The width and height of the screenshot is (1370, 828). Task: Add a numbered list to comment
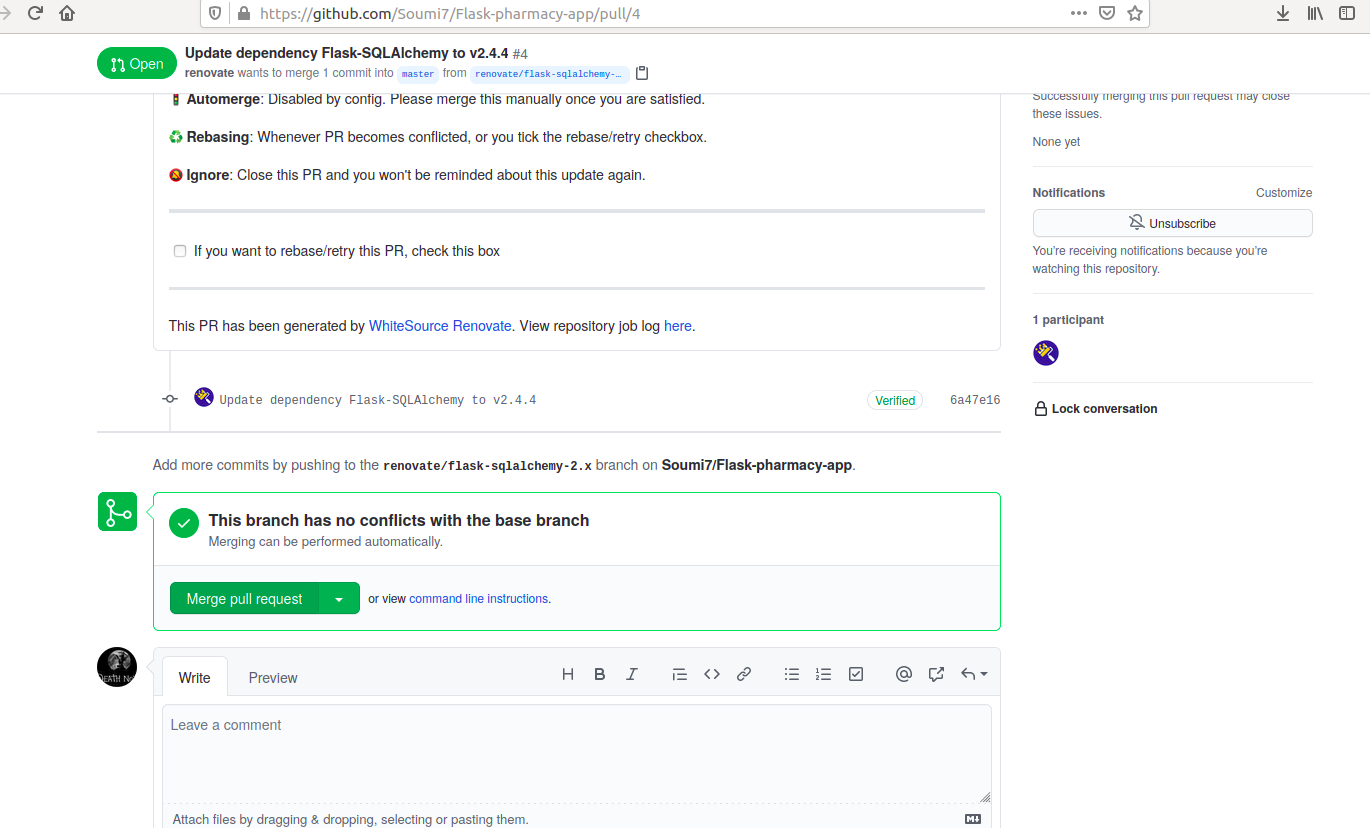824,674
